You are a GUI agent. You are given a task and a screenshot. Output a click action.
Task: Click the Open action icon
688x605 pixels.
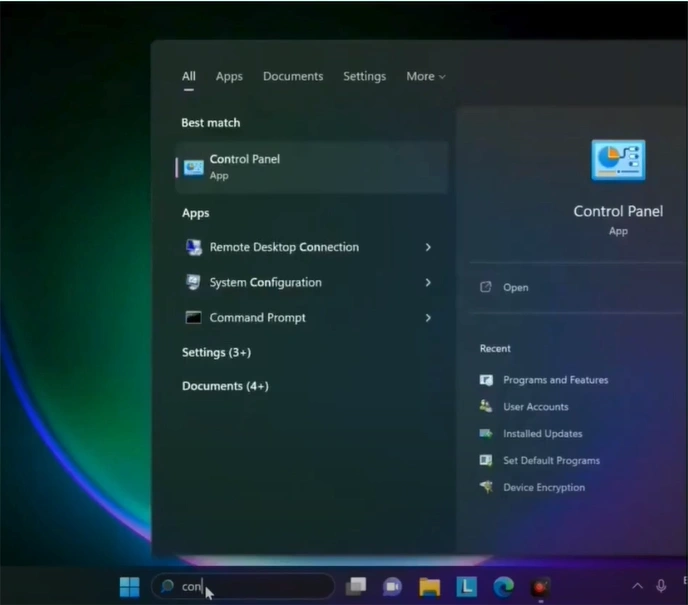tap(486, 287)
